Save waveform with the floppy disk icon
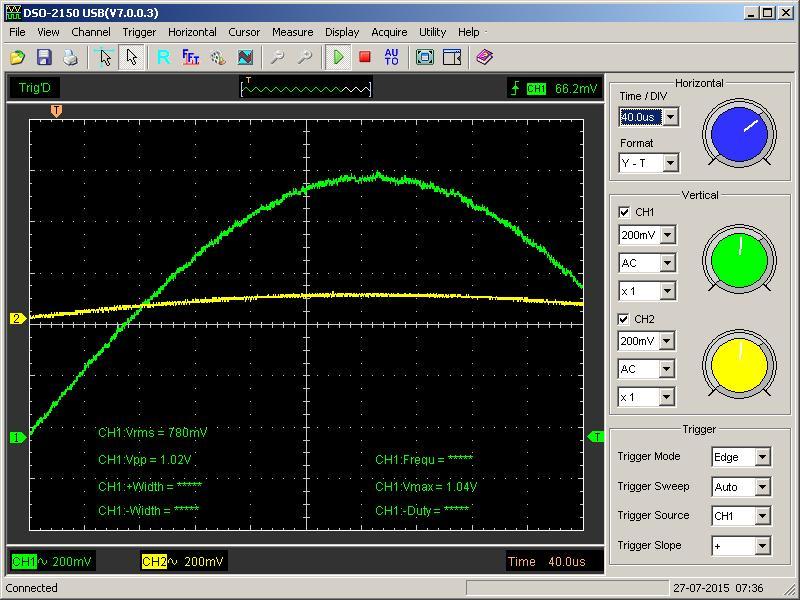 click(x=44, y=57)
